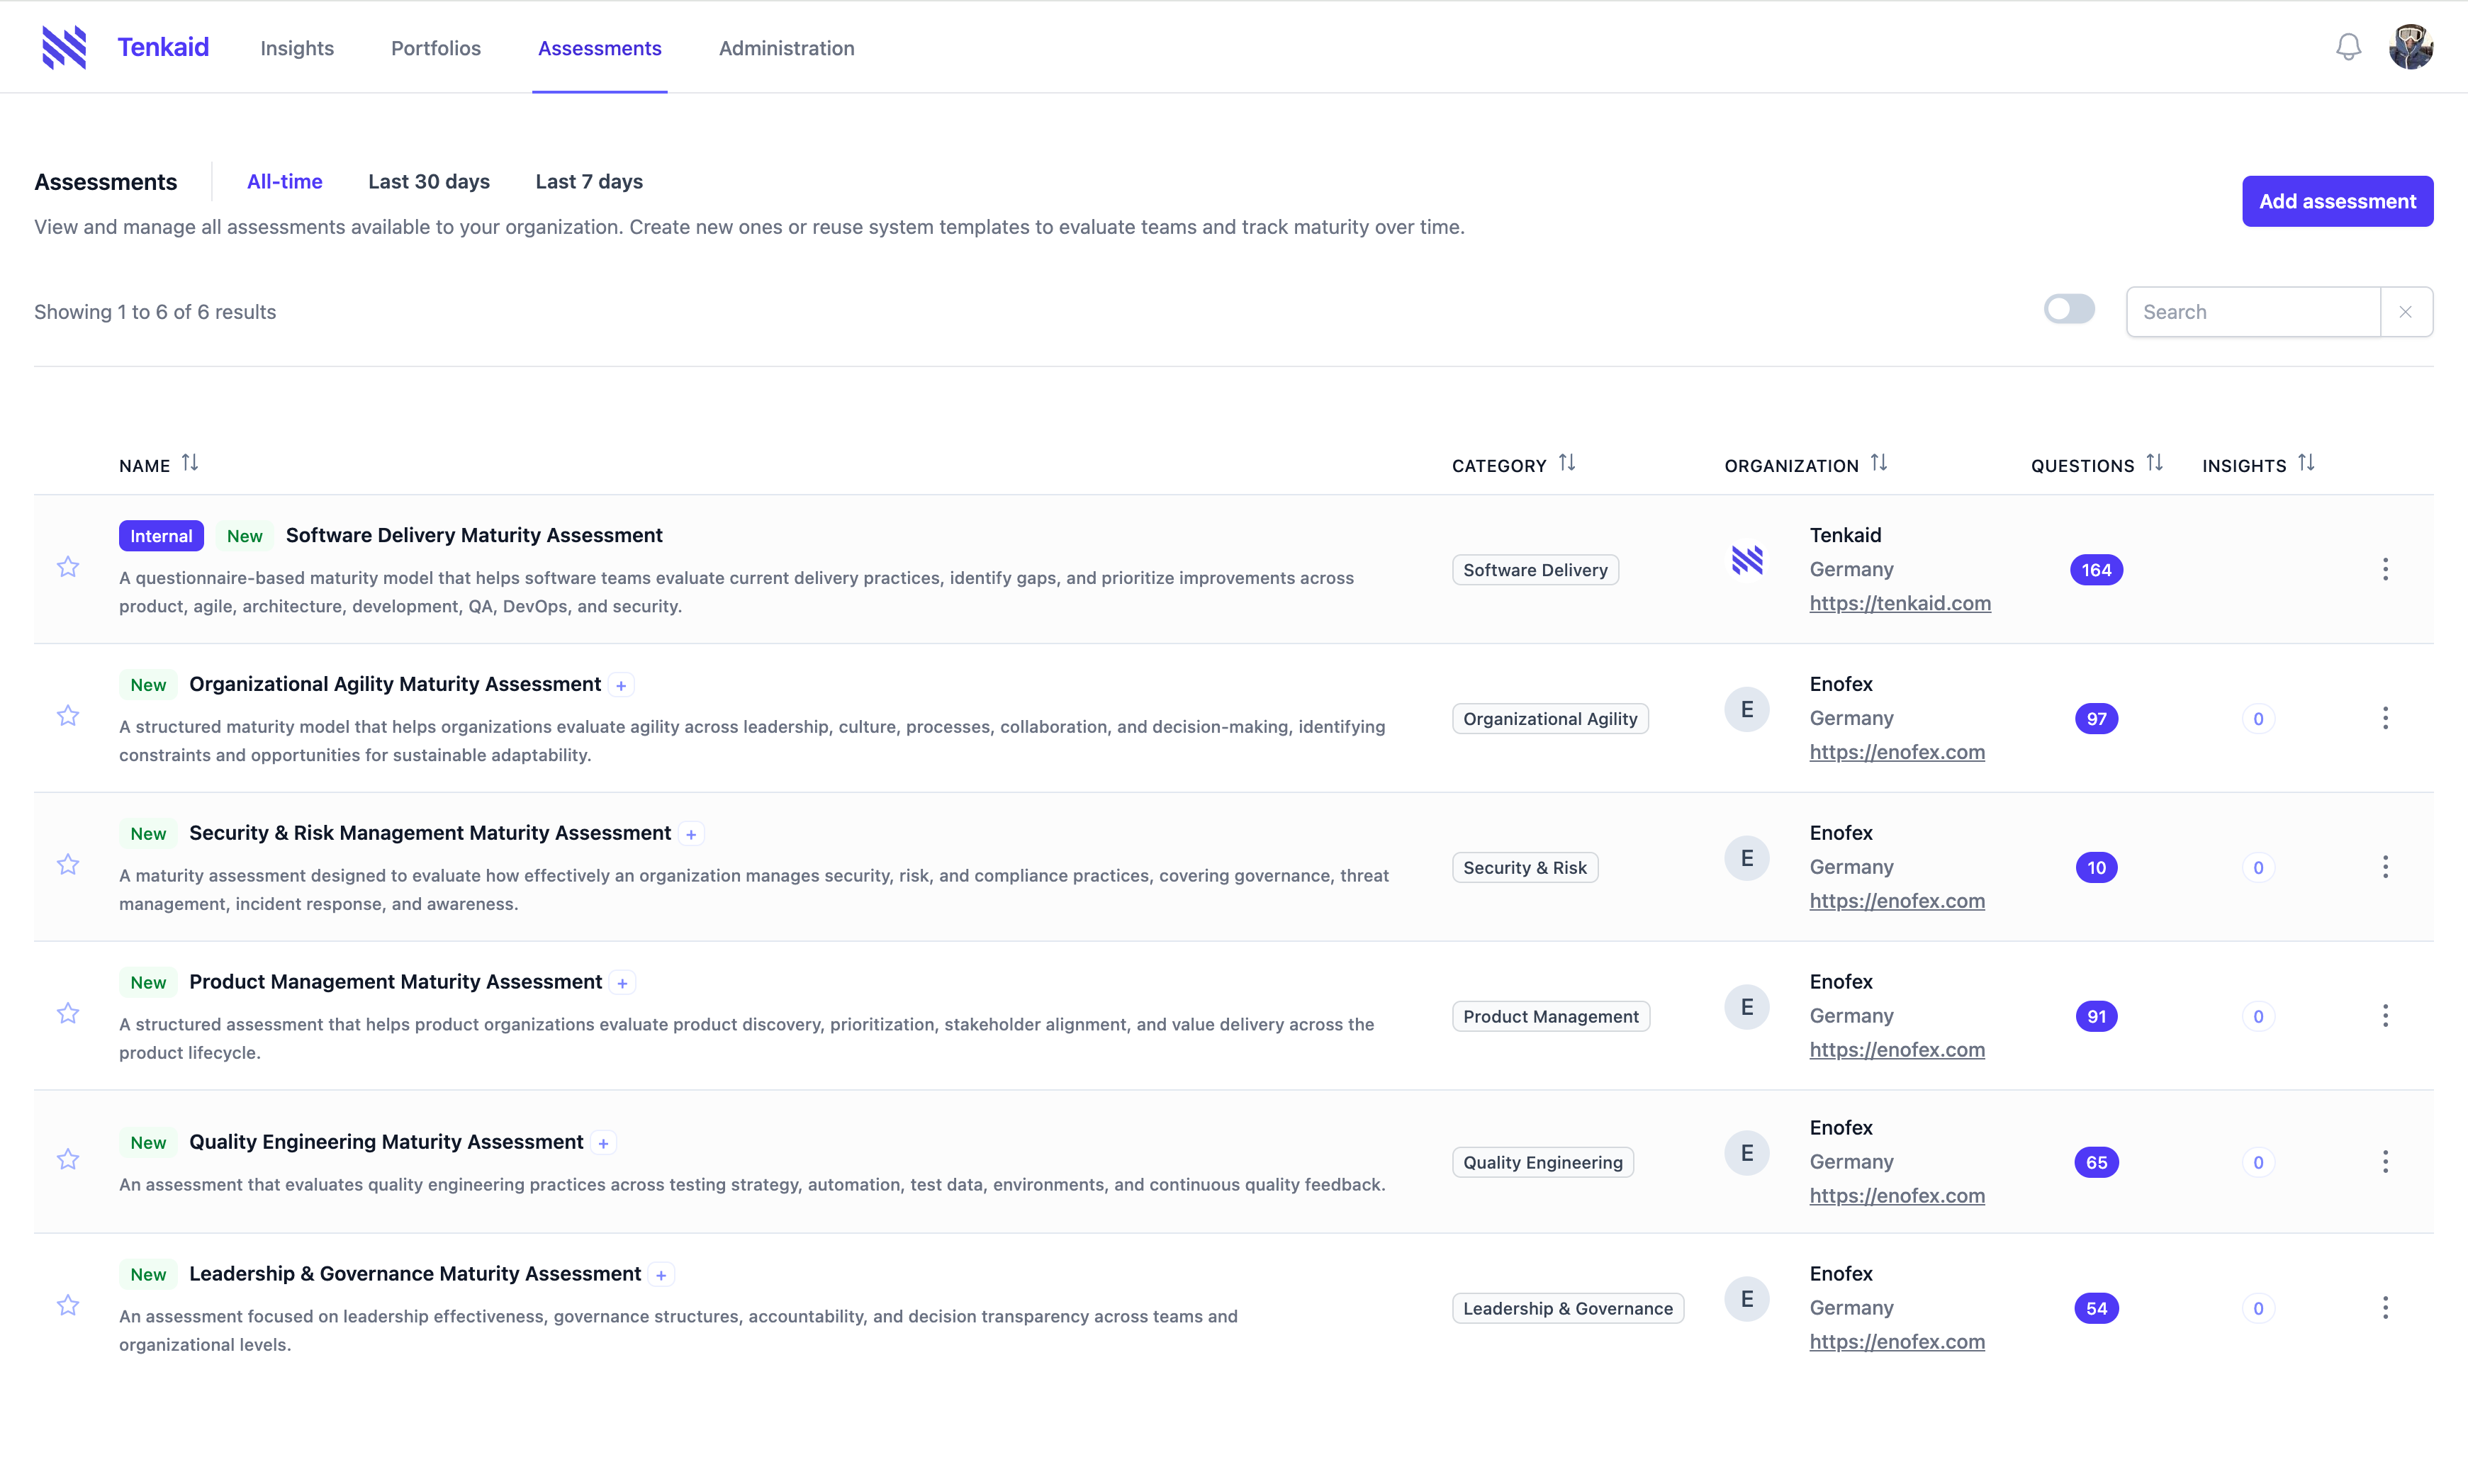This screenshot has width=2468, height=1484.
Task: Click the Enofex organization avatar on Product Management row
Action: tap(1746, 1006)
